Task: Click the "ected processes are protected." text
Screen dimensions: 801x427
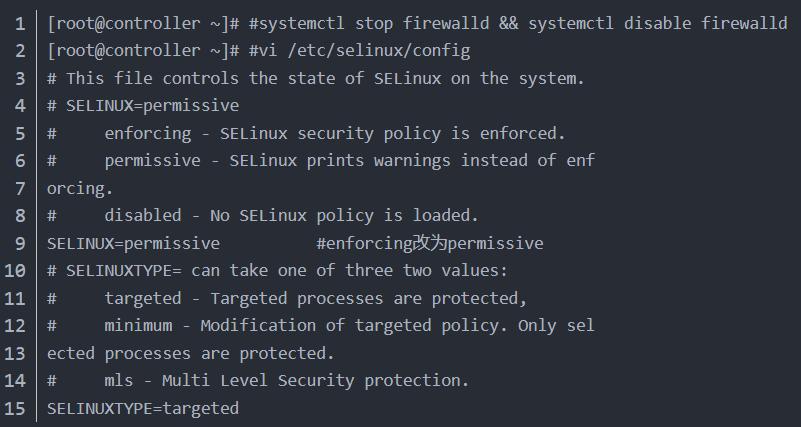Action: pos(190,353)
